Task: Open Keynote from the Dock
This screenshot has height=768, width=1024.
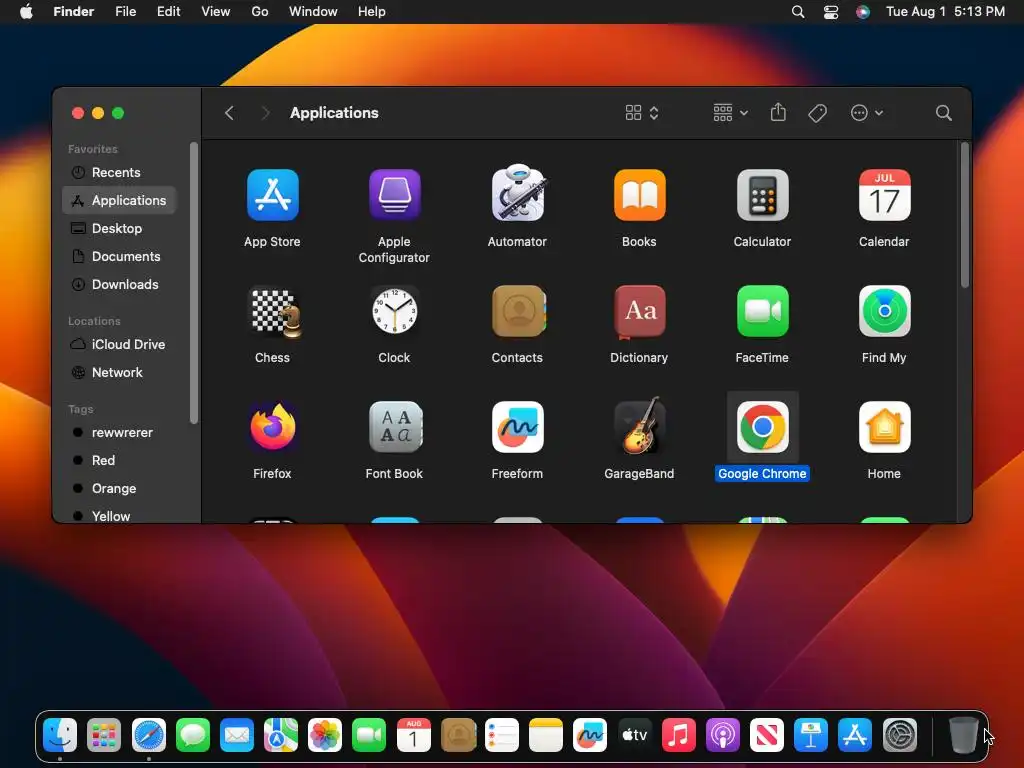Action: [811, 735]
